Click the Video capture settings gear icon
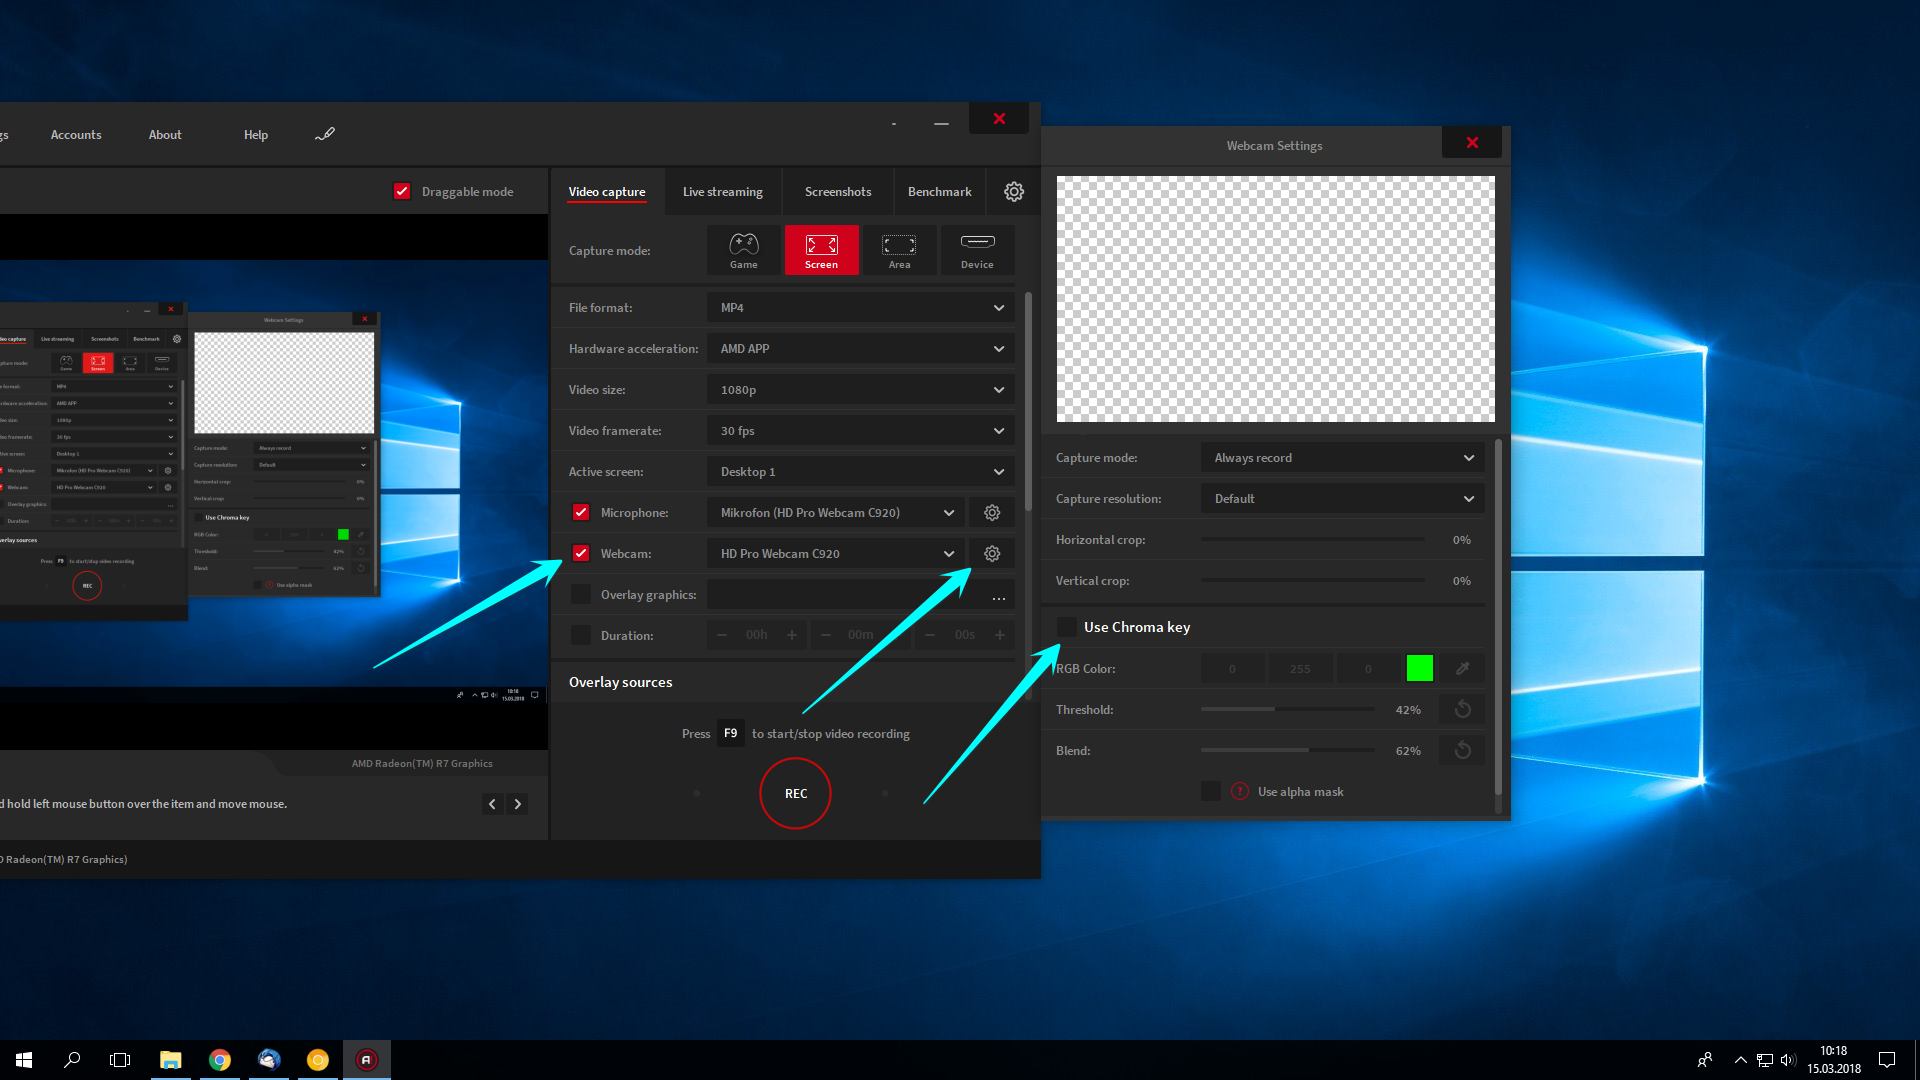Image resolution: width=1920 pixels, height=1080 pixels. click(1014, 191)
